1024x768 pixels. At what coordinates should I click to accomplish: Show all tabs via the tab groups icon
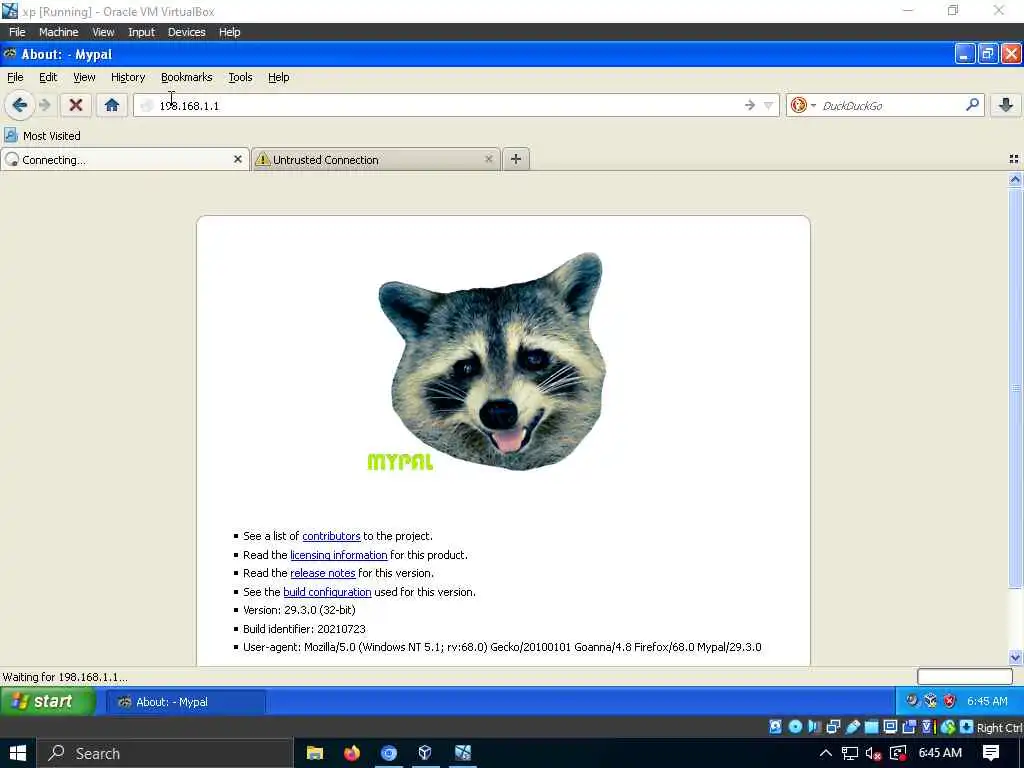1014,159
